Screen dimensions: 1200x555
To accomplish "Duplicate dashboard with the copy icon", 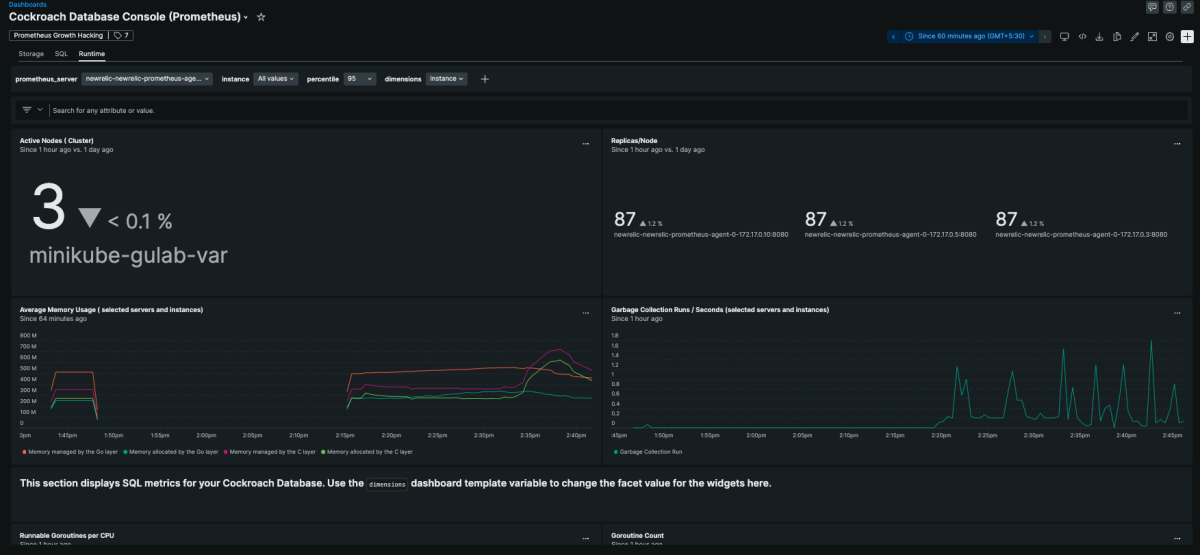I will click(1117, 36).
